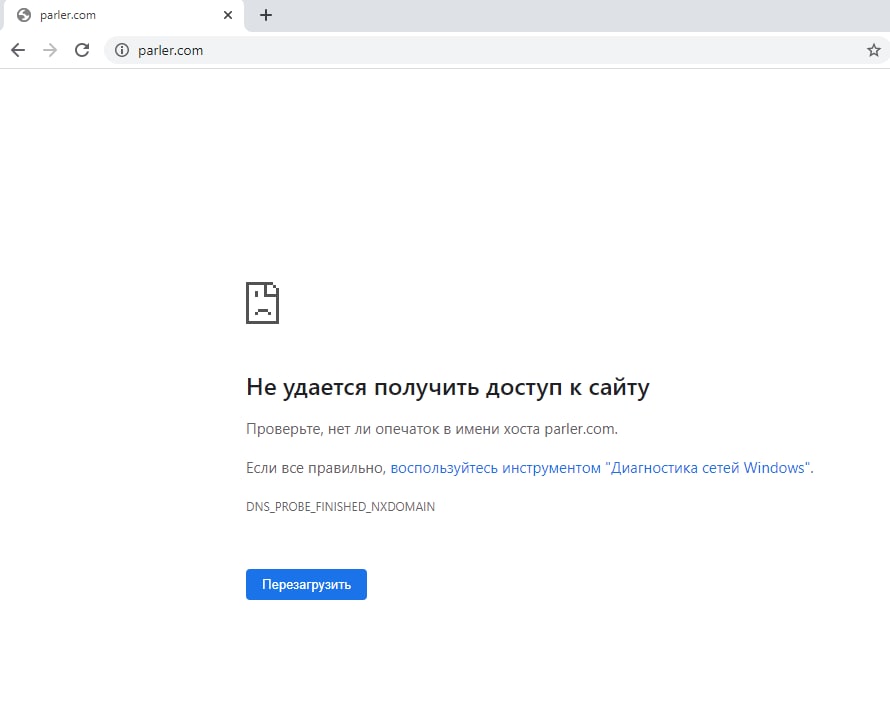Viewport: 890px width, 717px height.
Task: Open a new tab with plus button
Action: pyautogui.click(x=266, y=15)
